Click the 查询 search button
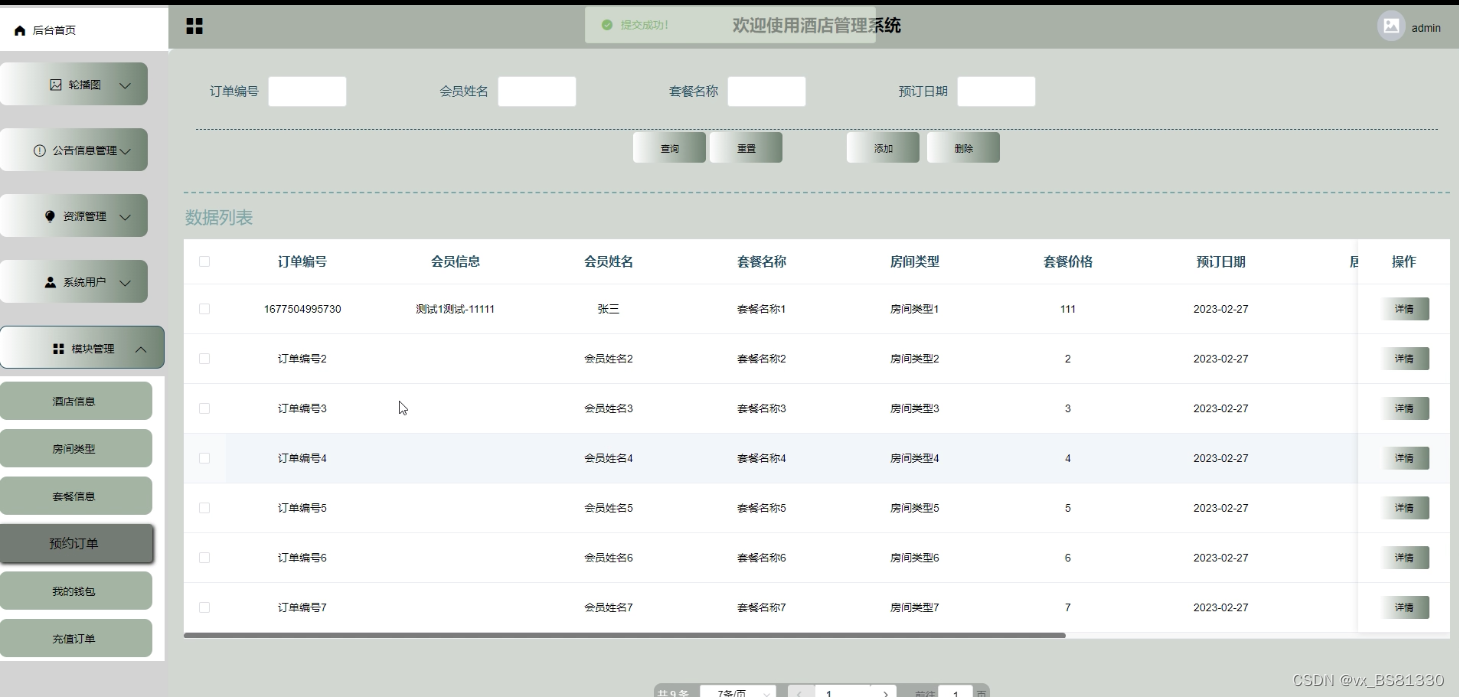The height and width of the screenshot is (697, 1459). point(670,148)
